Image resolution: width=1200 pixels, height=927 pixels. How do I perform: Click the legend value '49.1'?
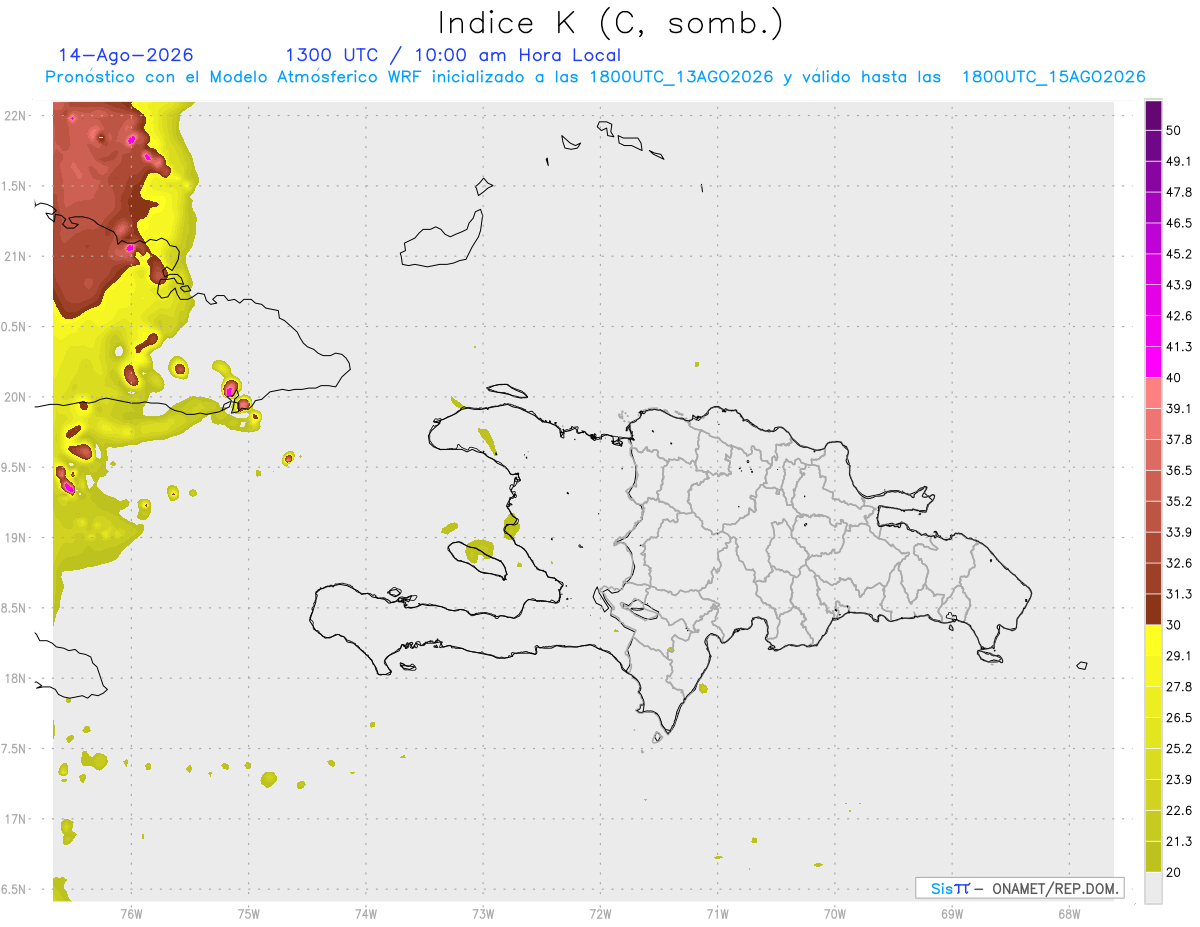coord(1179,161)
